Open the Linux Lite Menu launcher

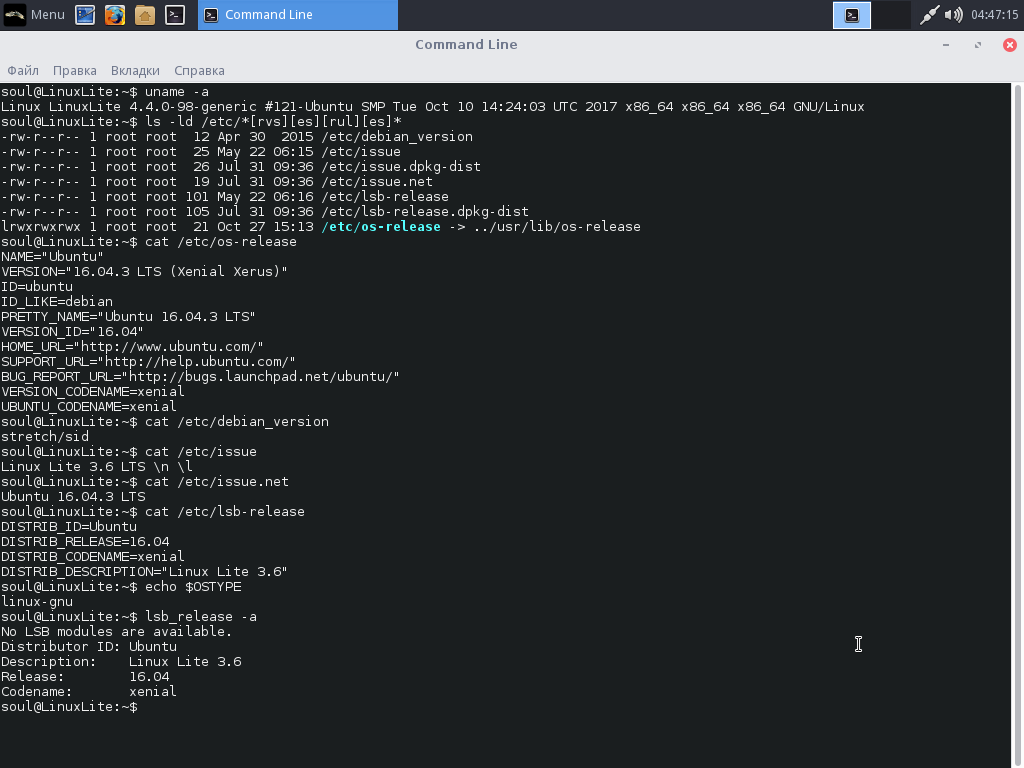click(34, 14)
